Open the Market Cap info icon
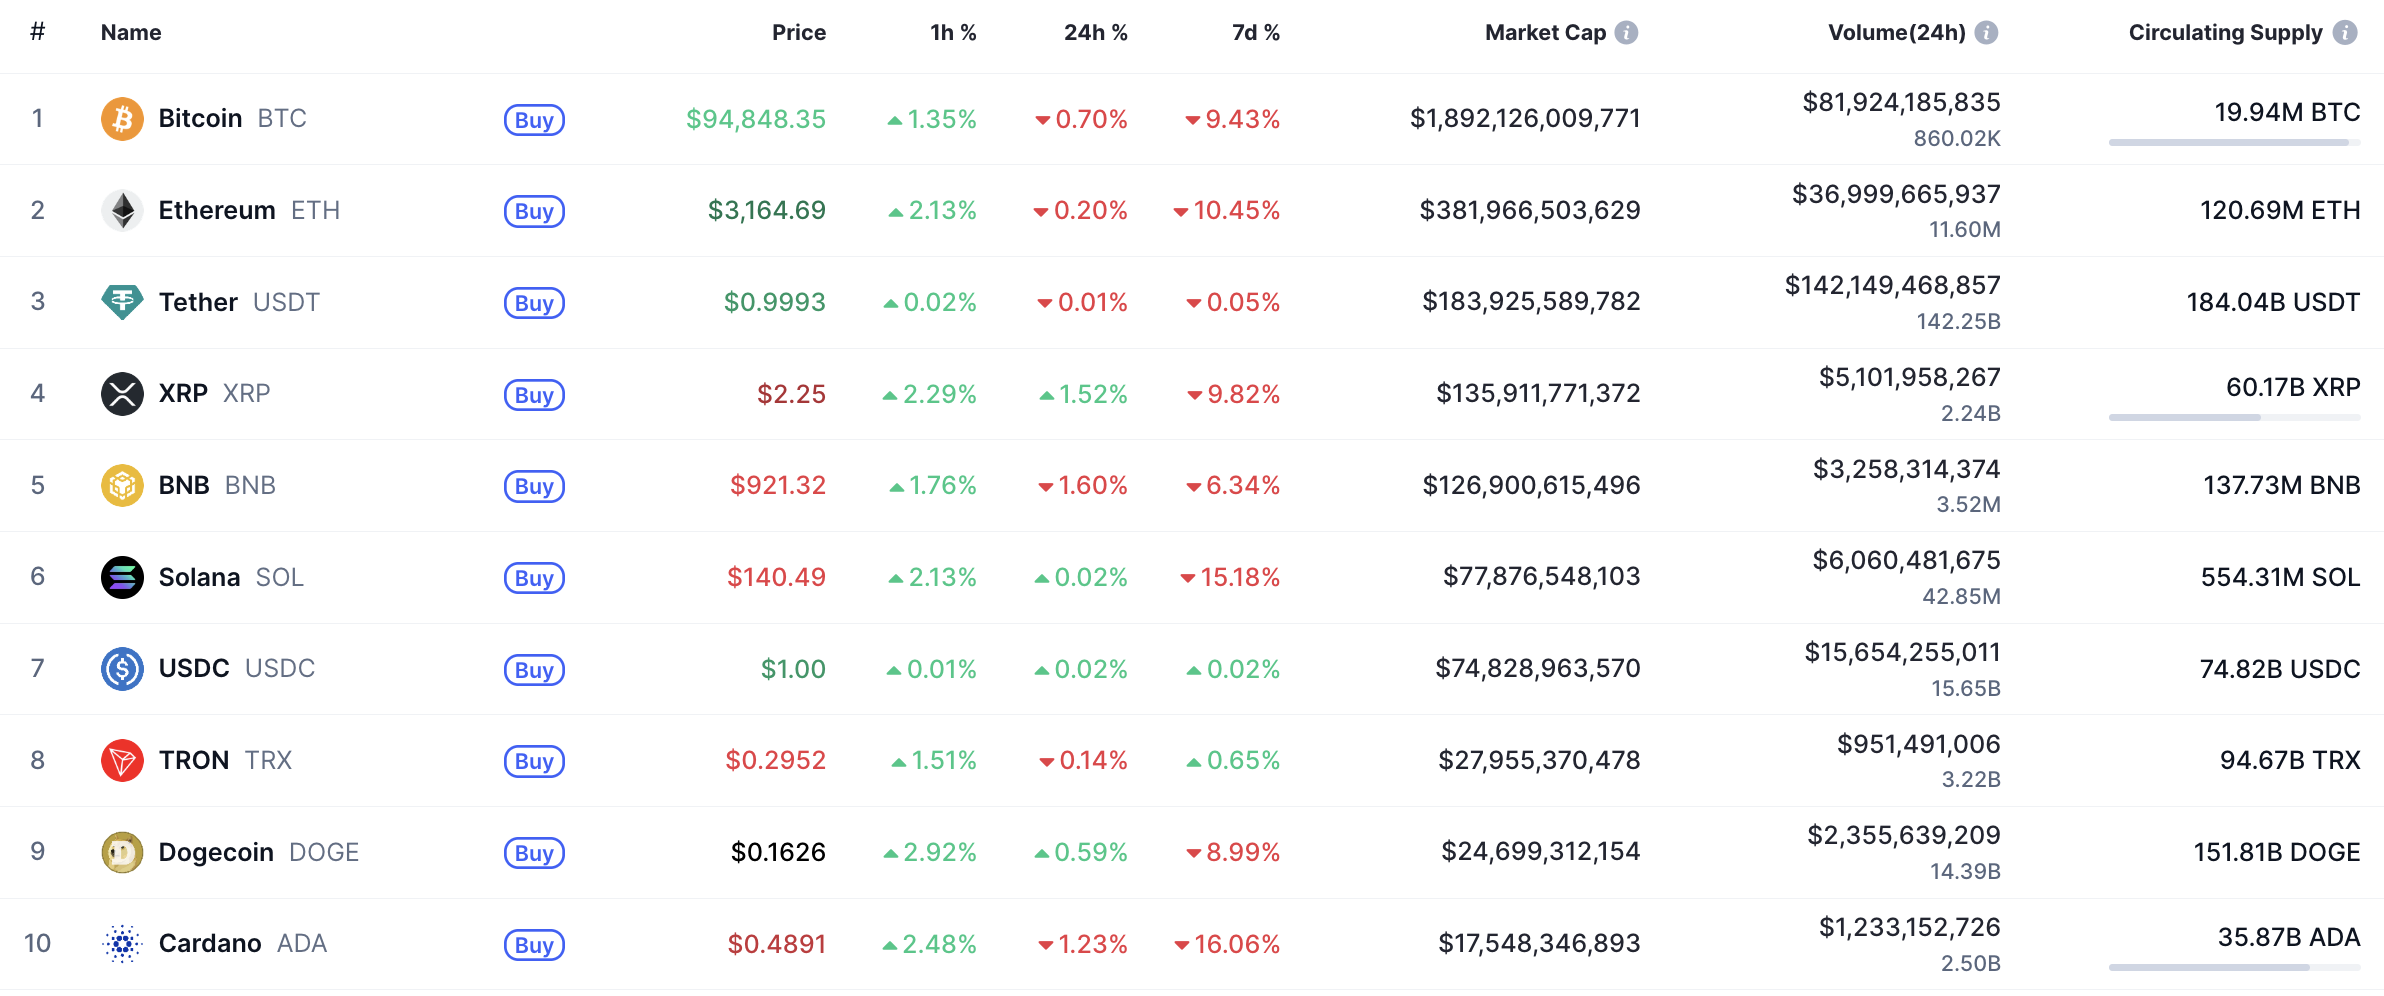This screenshot has height=996, width=2384. coord(1627,33)
